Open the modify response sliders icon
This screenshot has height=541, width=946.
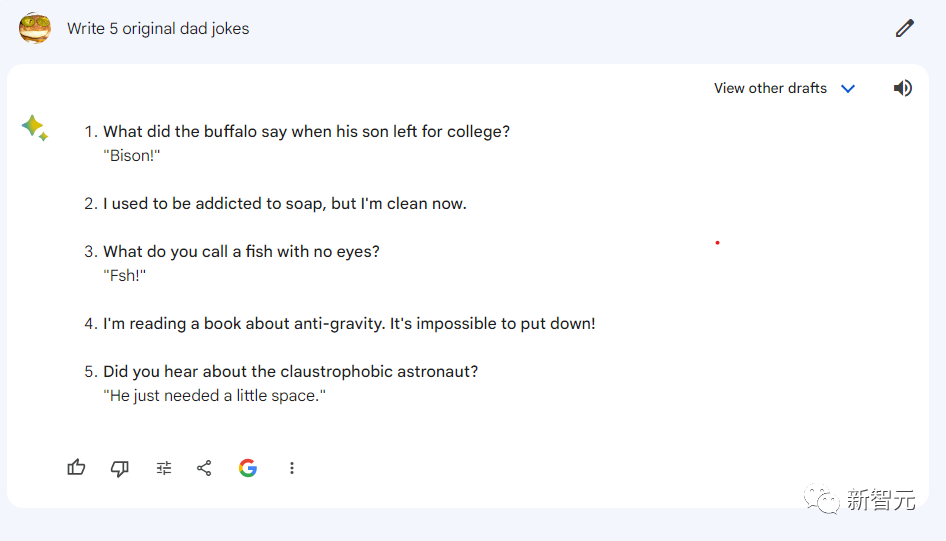(x=164, y=467)
